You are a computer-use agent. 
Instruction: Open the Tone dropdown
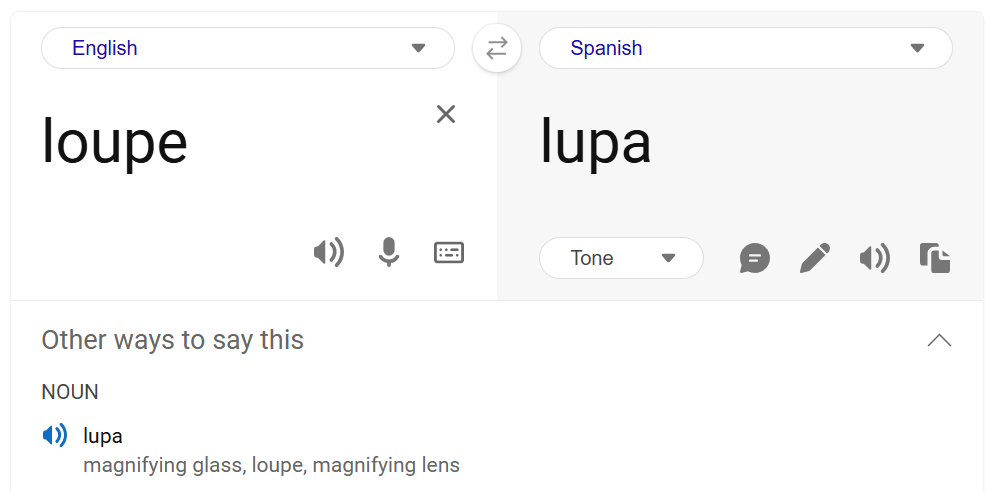coord(621,258)
